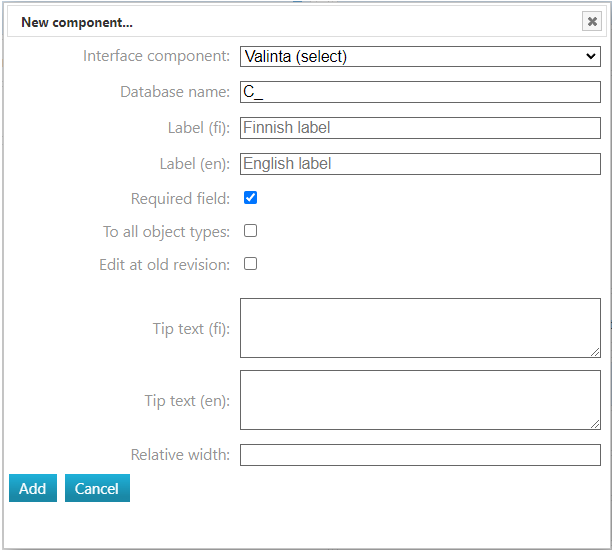Click the Database name input field
The image size is (613, 551).
point(420,92)
